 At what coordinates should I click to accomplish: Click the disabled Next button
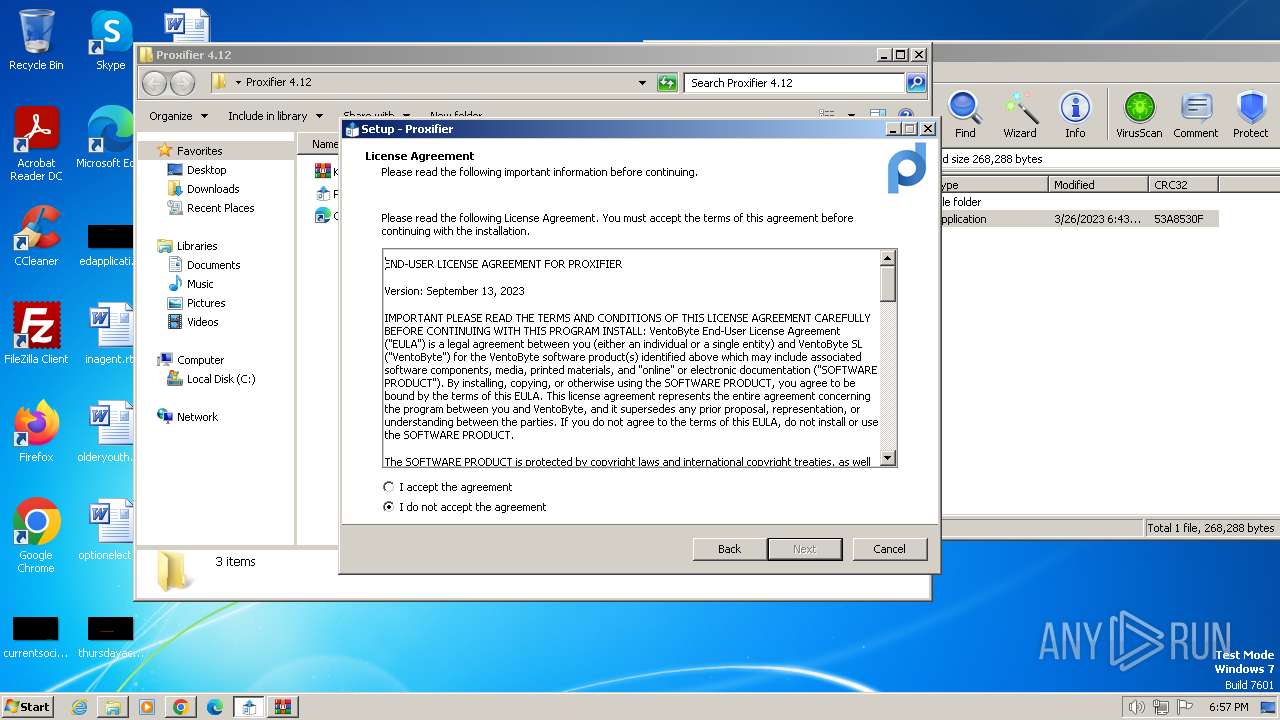pyautogui.click(x=805, y=549)
